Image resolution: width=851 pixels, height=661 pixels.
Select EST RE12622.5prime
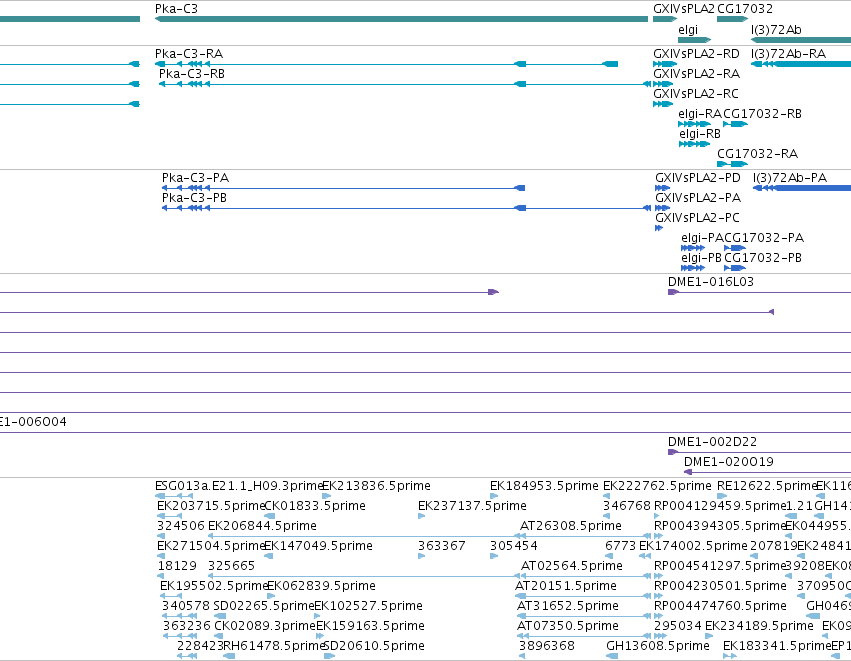[722, 496]
